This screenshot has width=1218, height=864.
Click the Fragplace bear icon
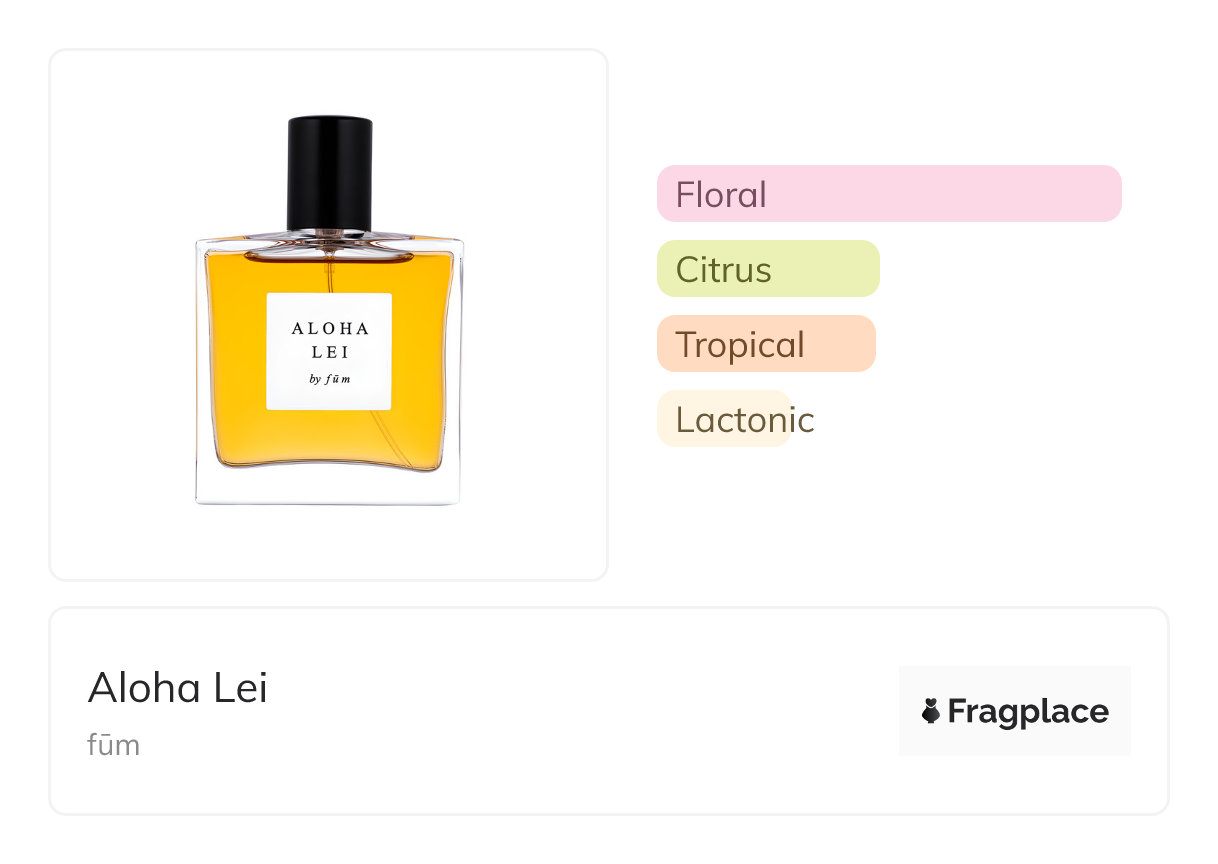(931, 712)
